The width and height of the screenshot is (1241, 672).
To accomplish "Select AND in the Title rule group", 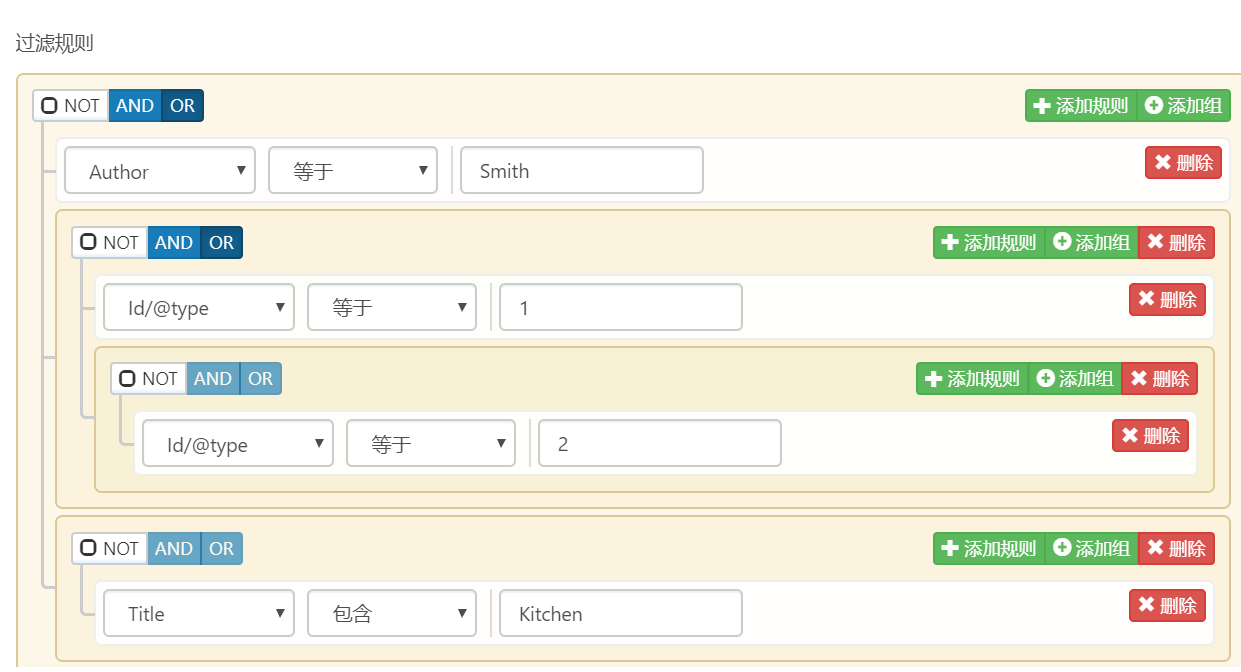I will point(174,549).
